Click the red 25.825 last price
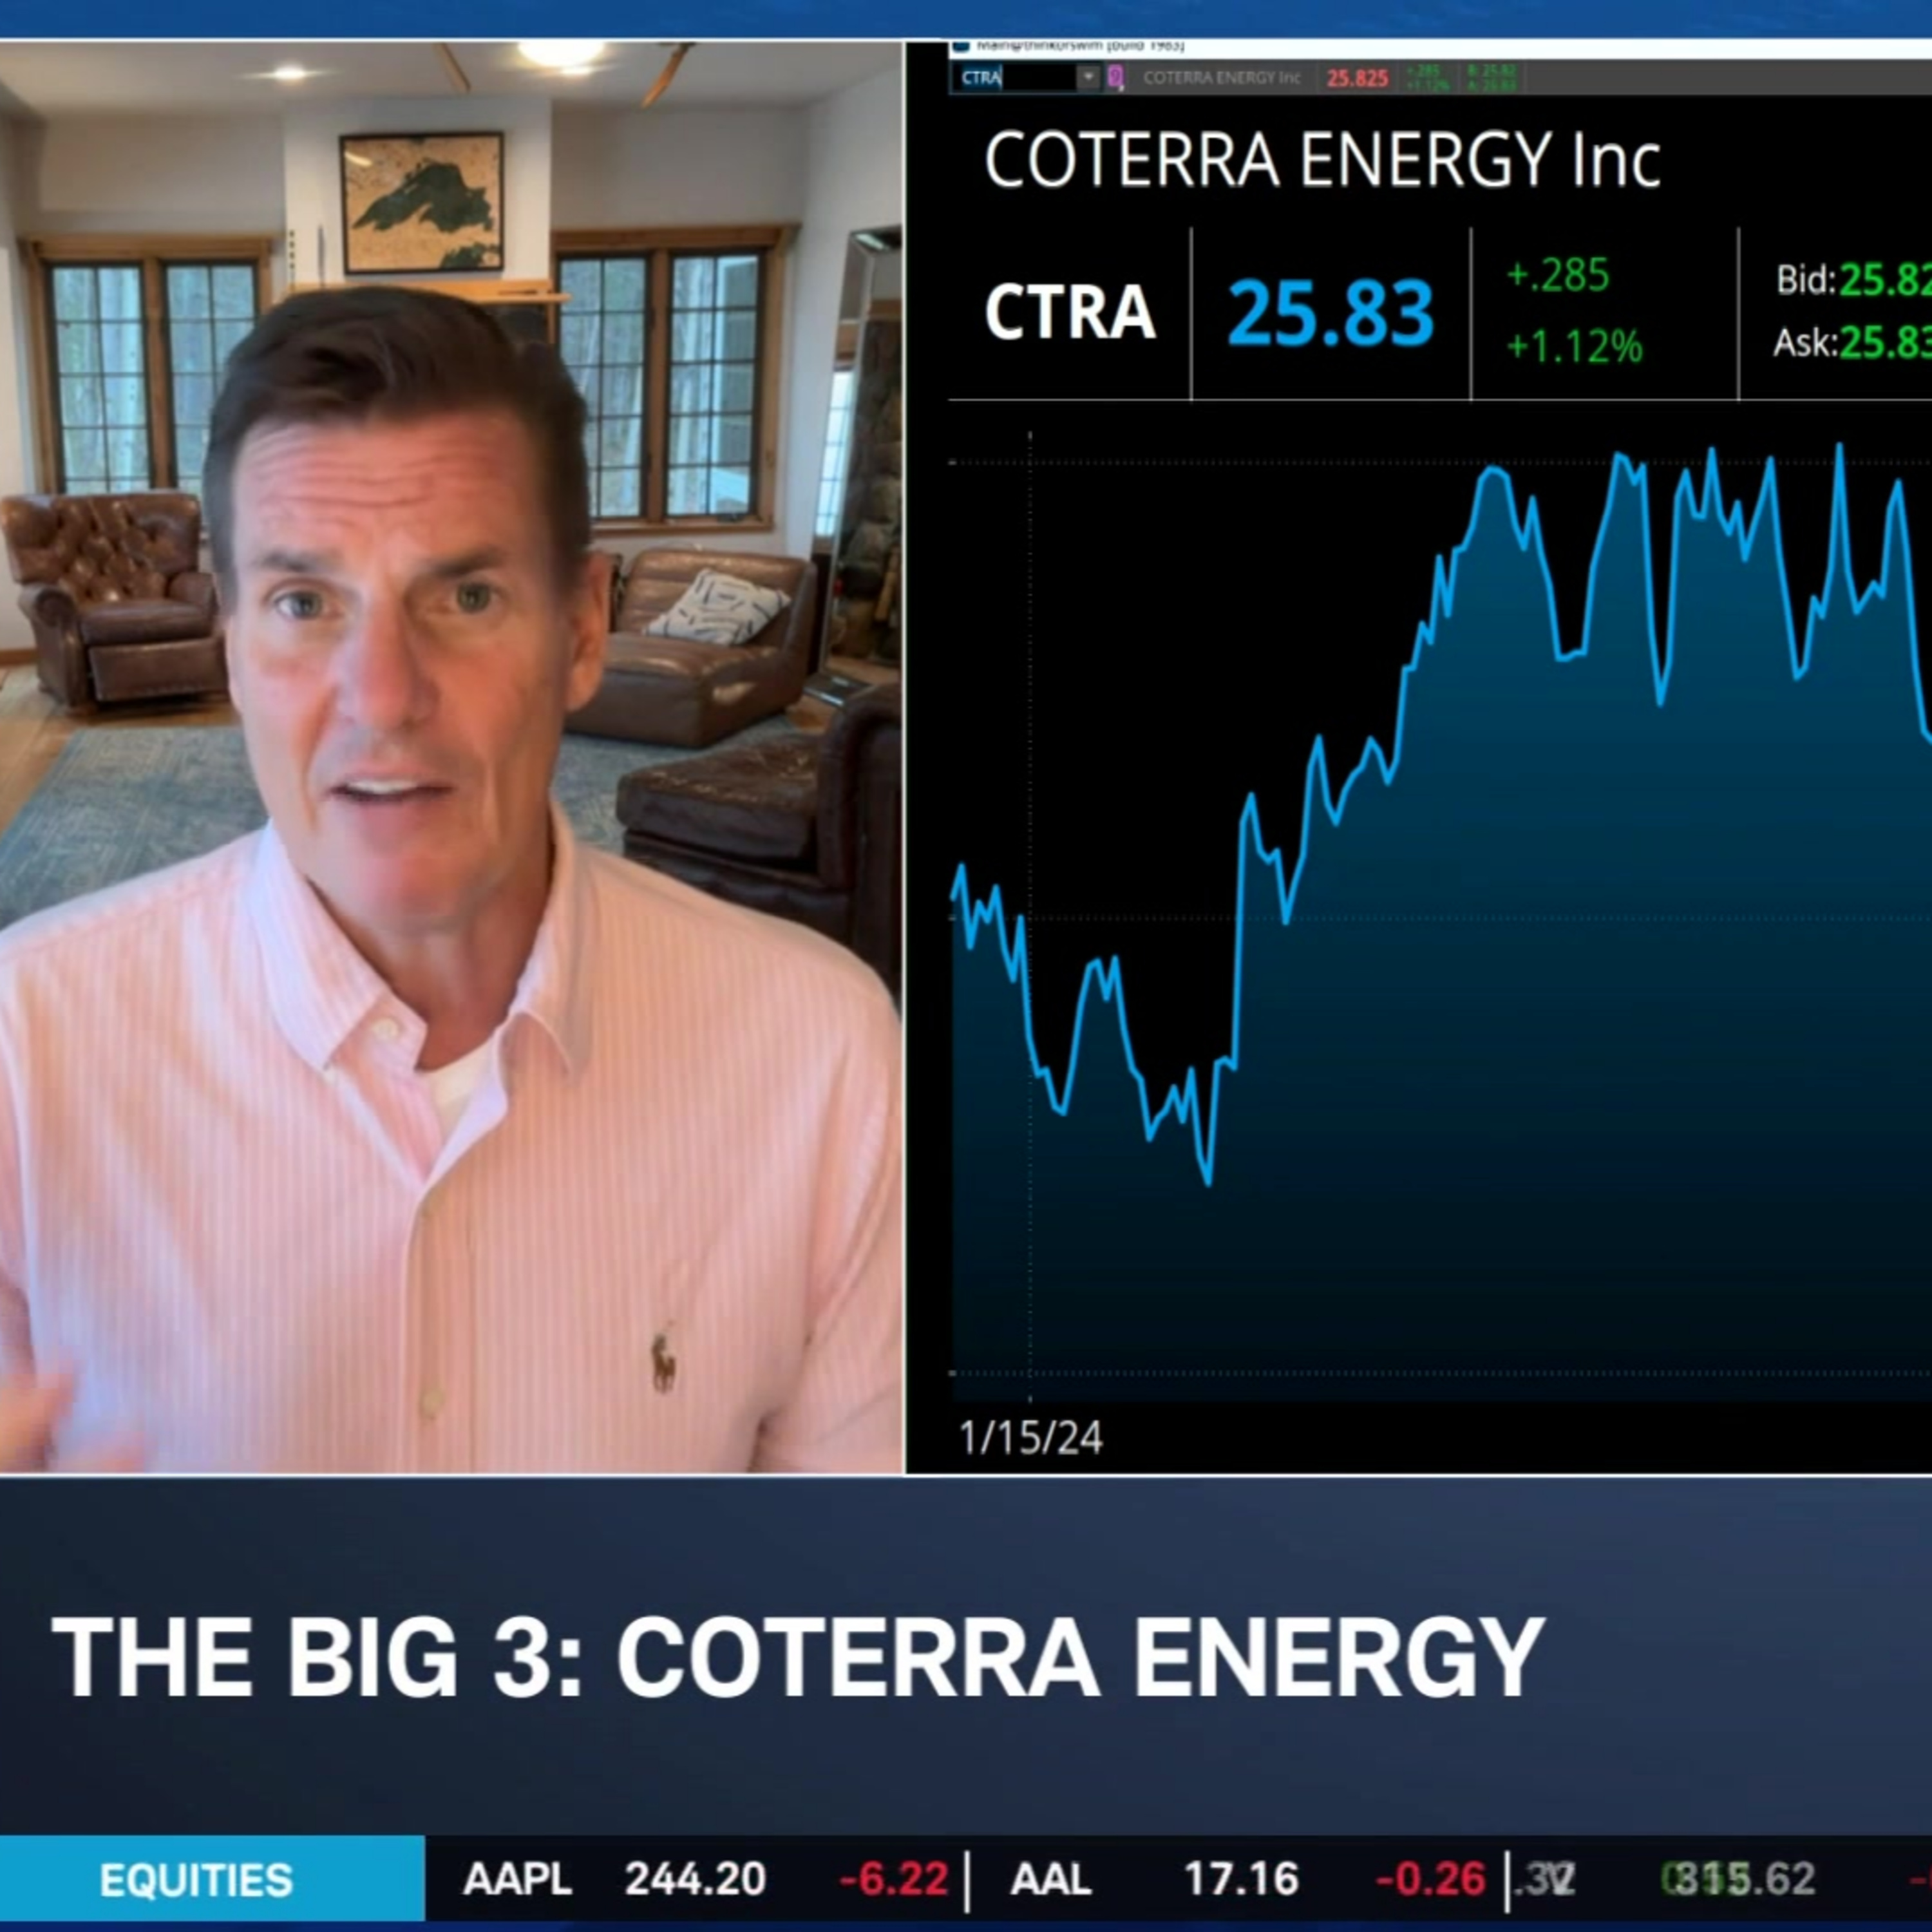The image size is (1932, 1932). coord(1357,79)
